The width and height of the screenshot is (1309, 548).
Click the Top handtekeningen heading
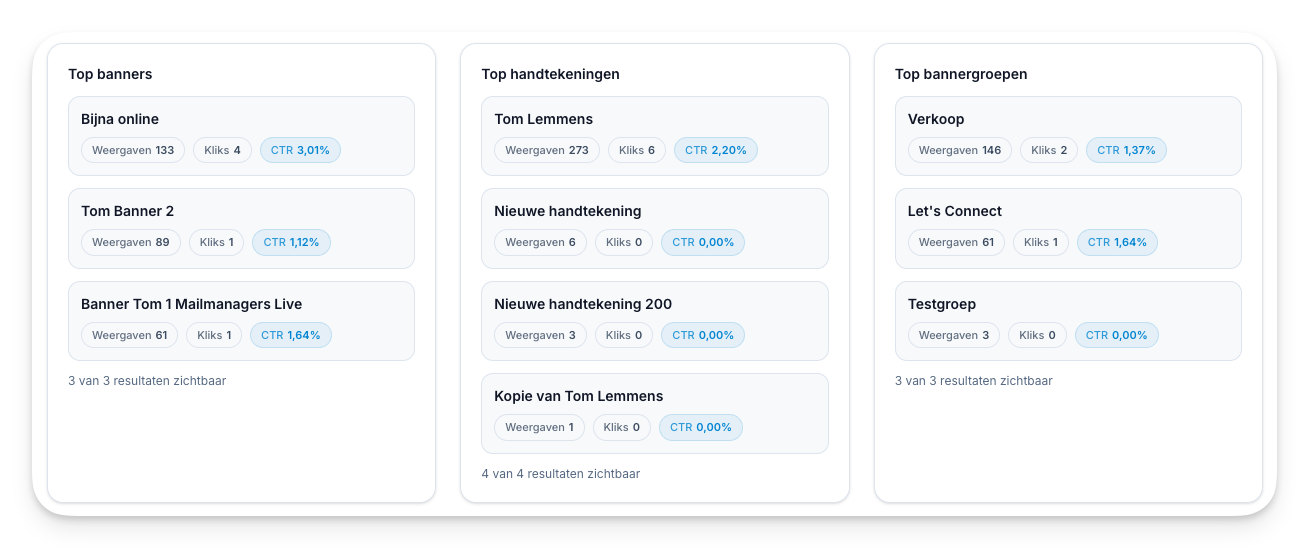[x=550, y=74]
